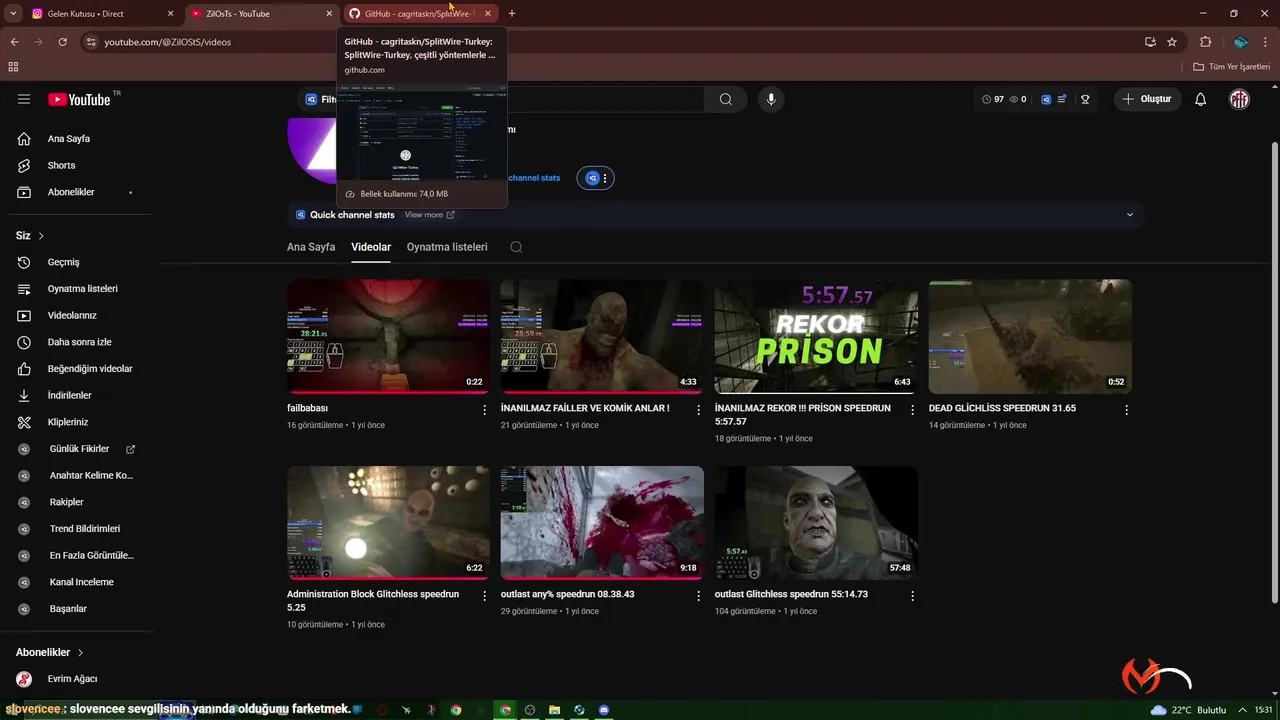Click the address bar URL field
The width and height of the screenshot is (1280, 720).
click(610, 42)
